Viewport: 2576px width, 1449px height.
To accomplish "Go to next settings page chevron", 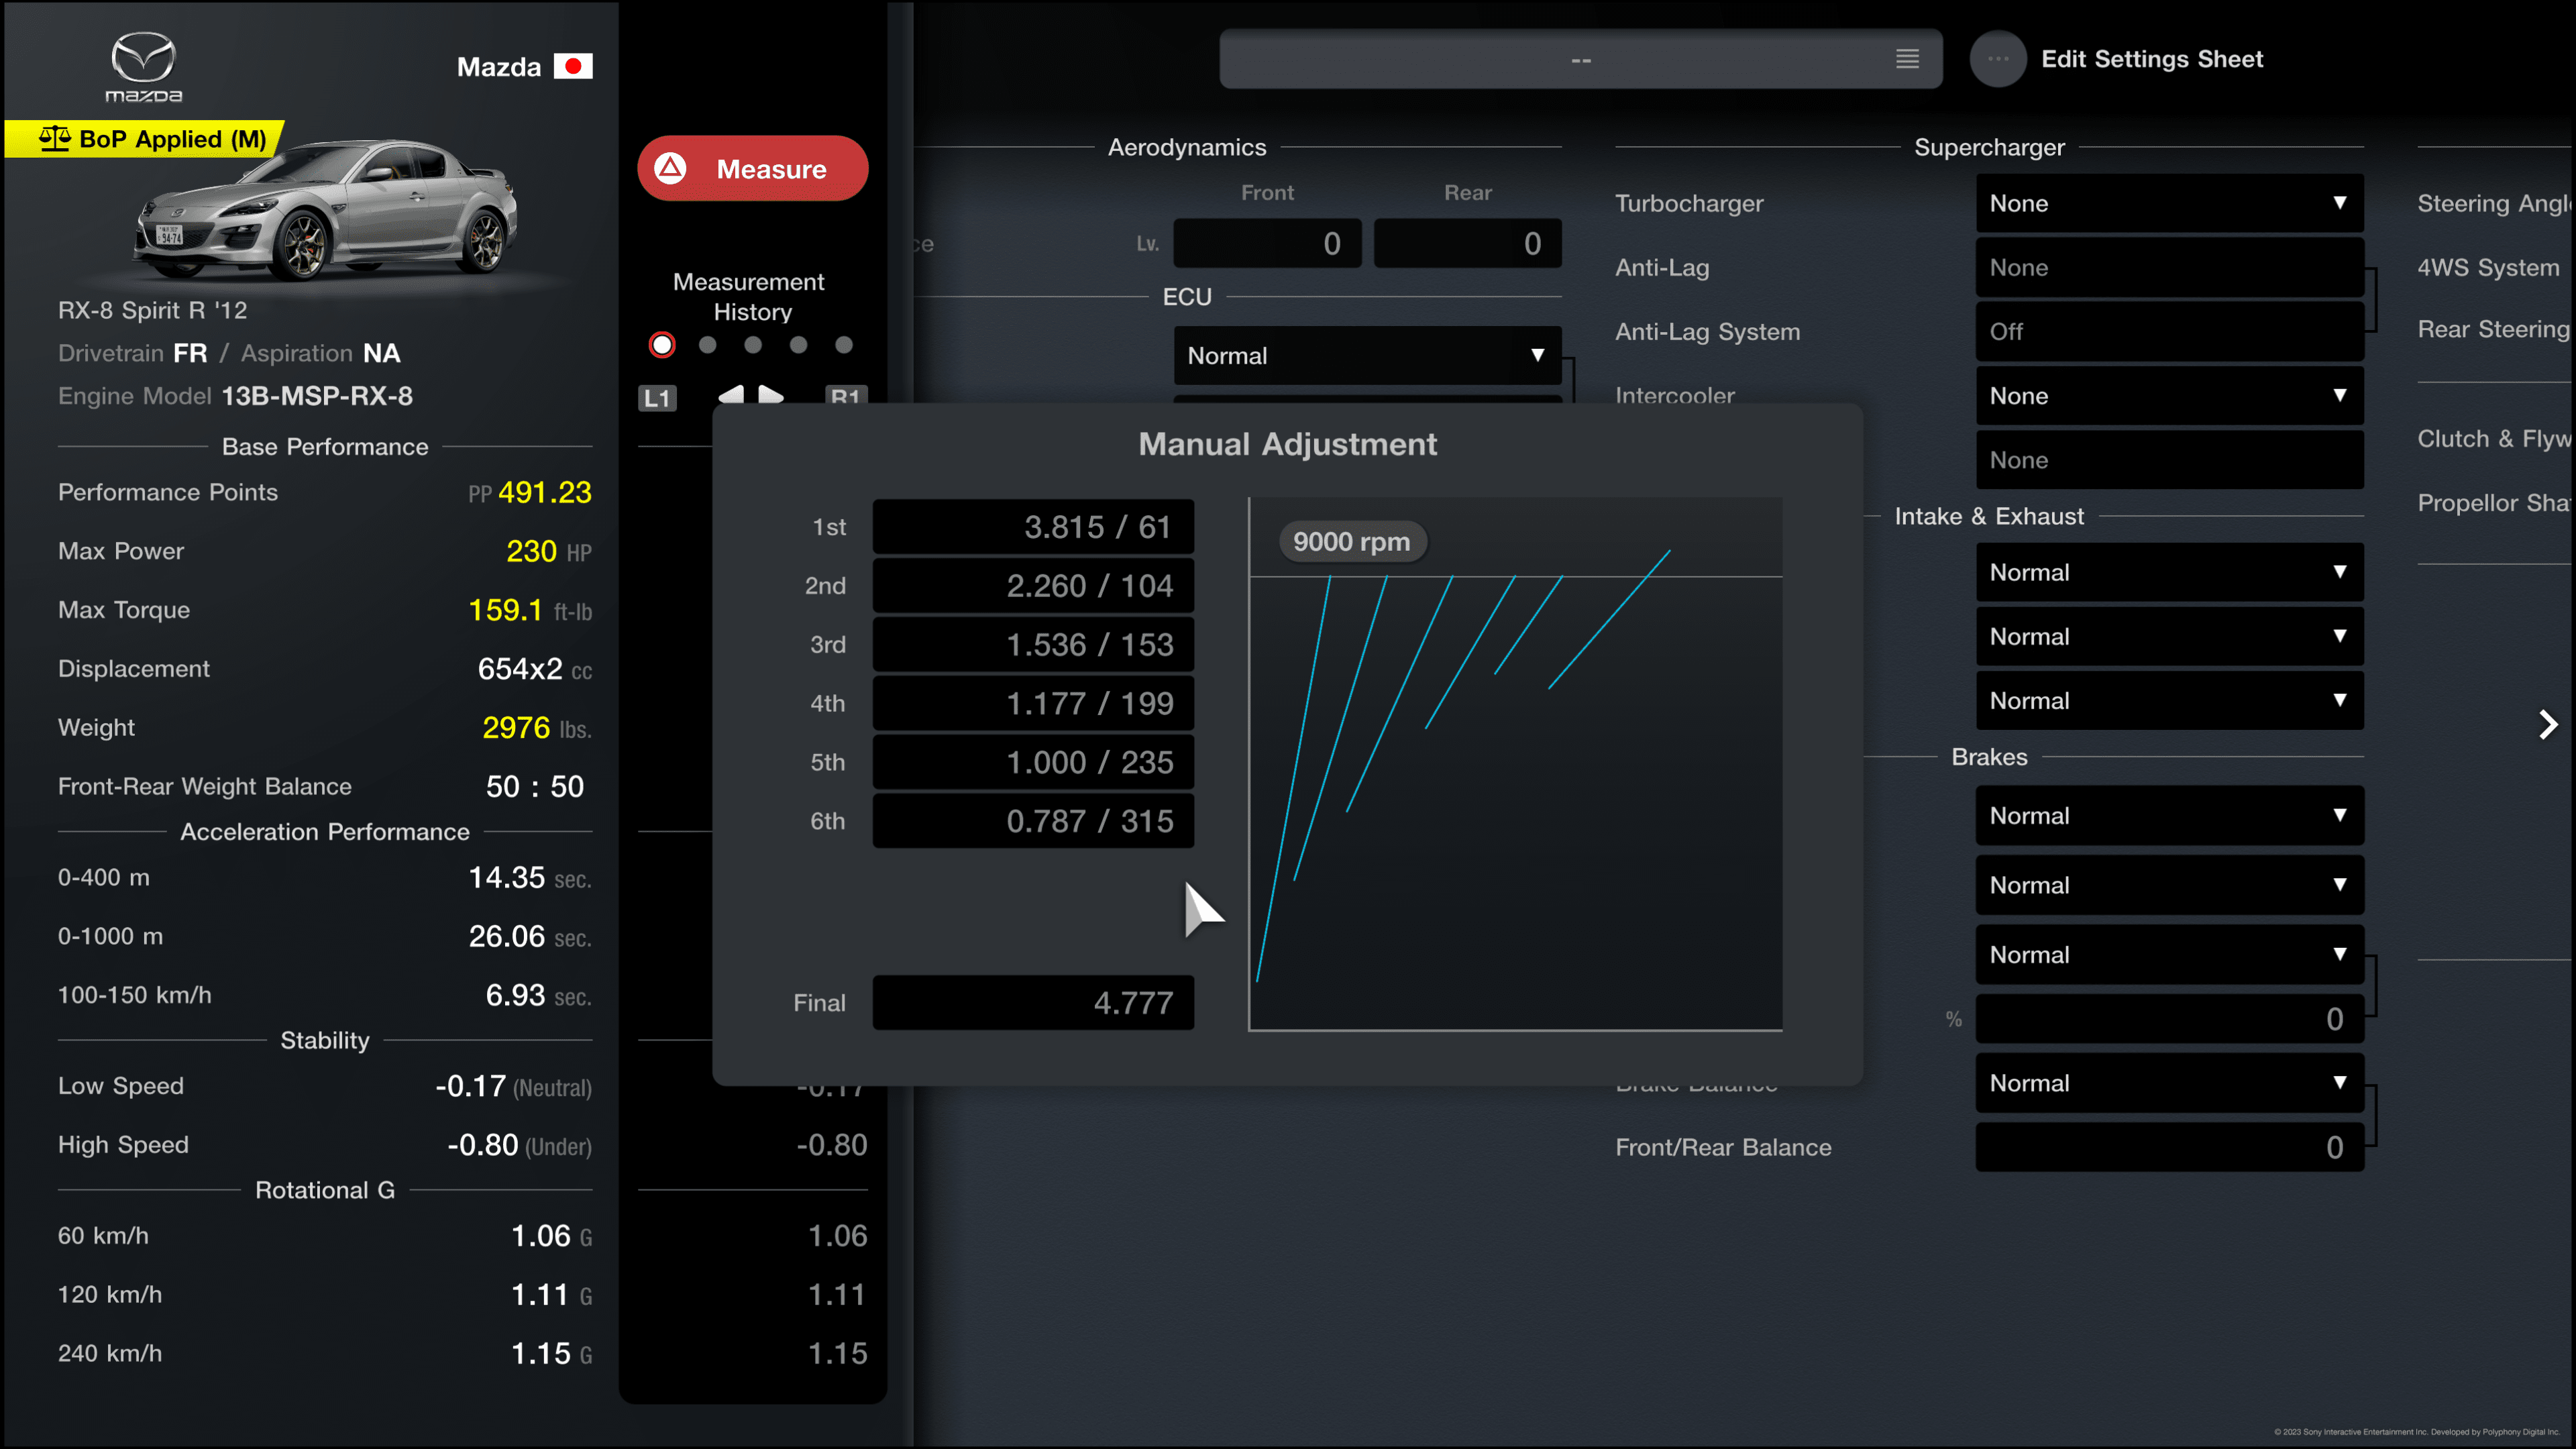I will (x=2548, y=724).
